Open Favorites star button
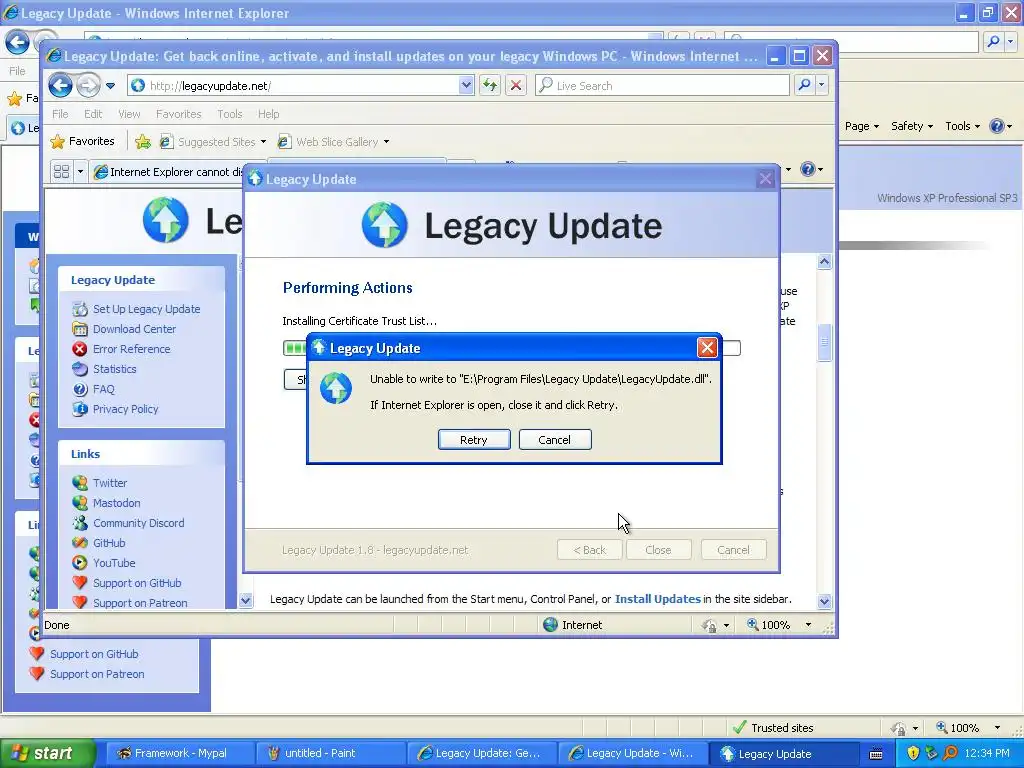Viewport: 1024px width, 768px height. click(83, 141)
